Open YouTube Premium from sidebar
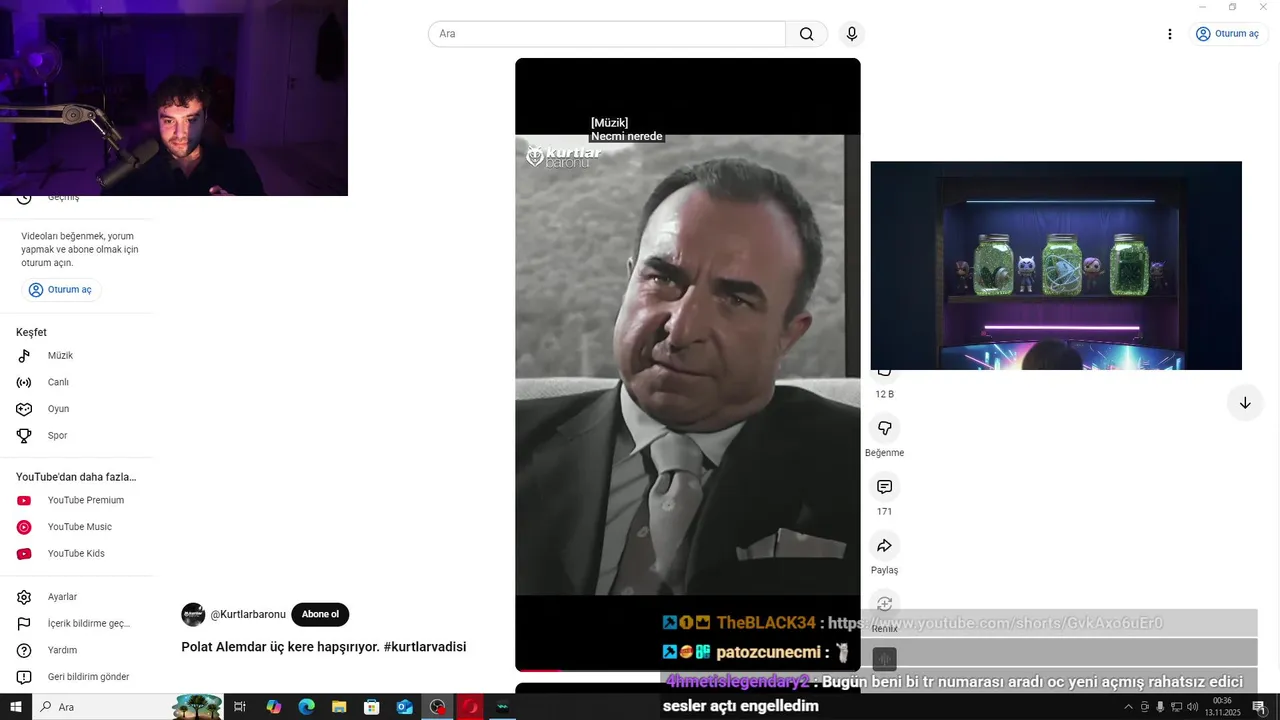Screen dimensions: 1280x720 [76, 500]
